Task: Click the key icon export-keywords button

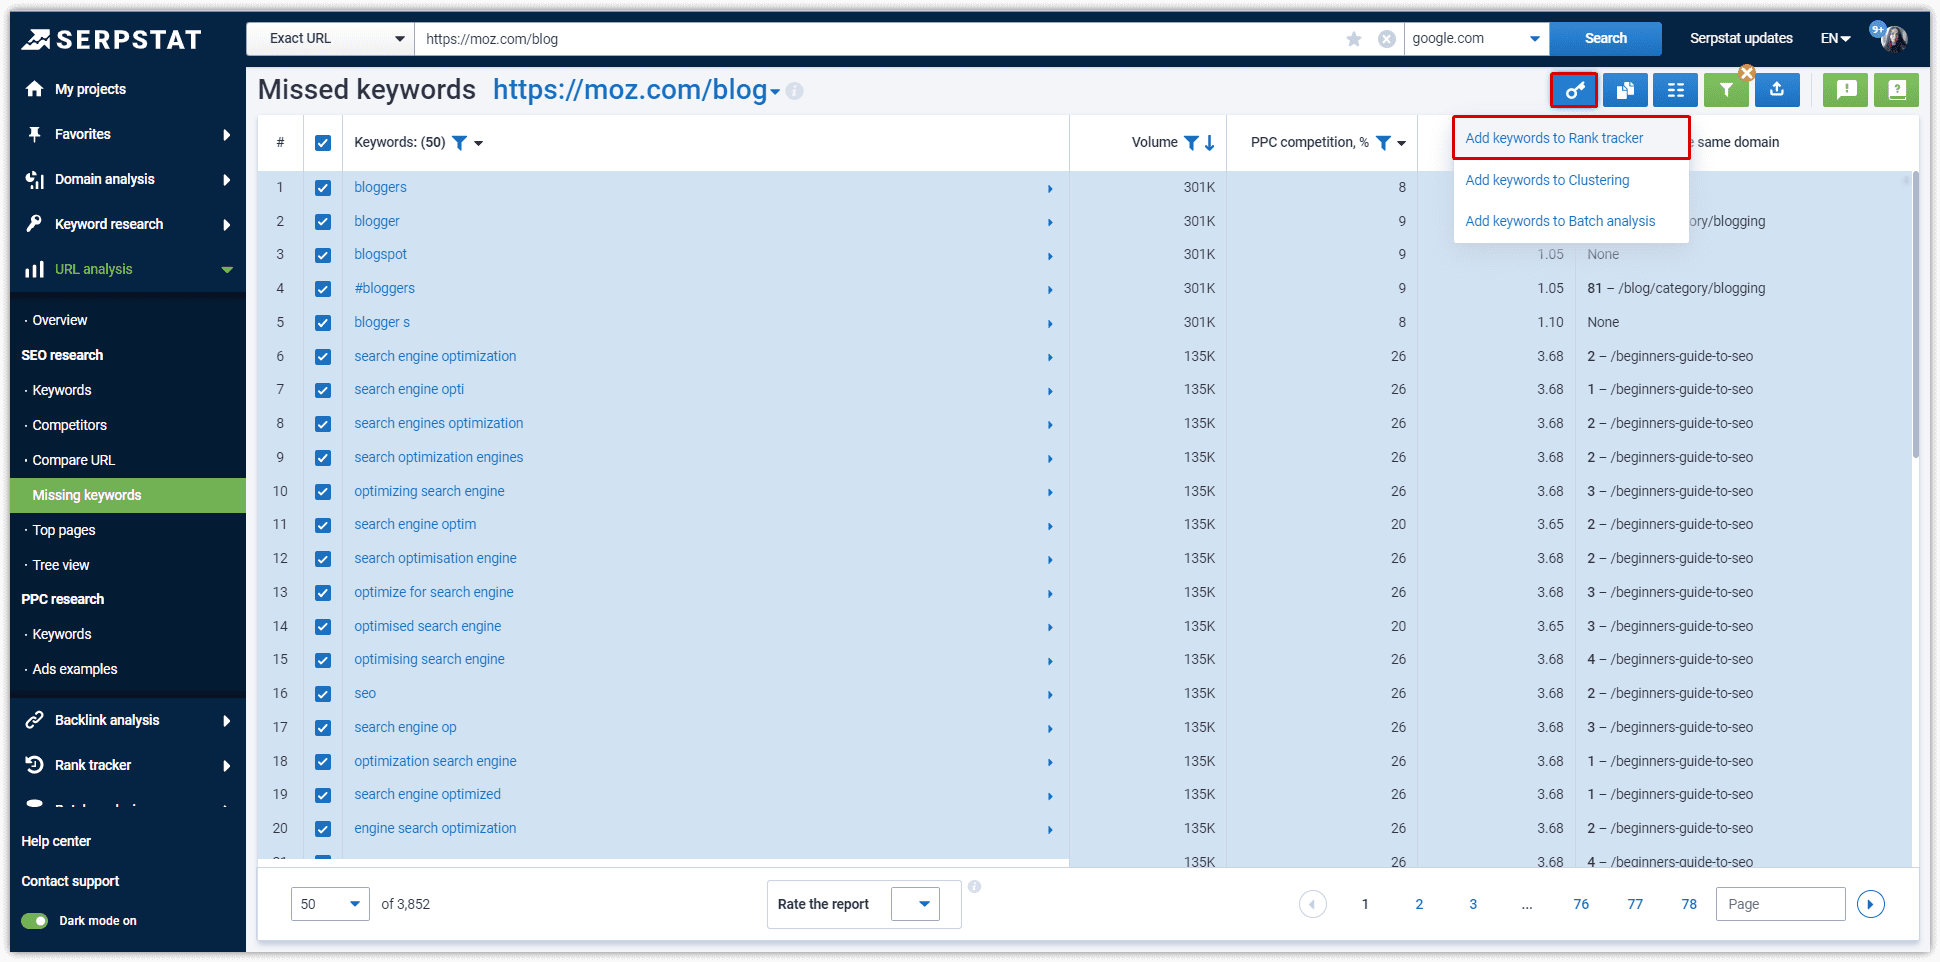Action: click(x=1574, y=90)
